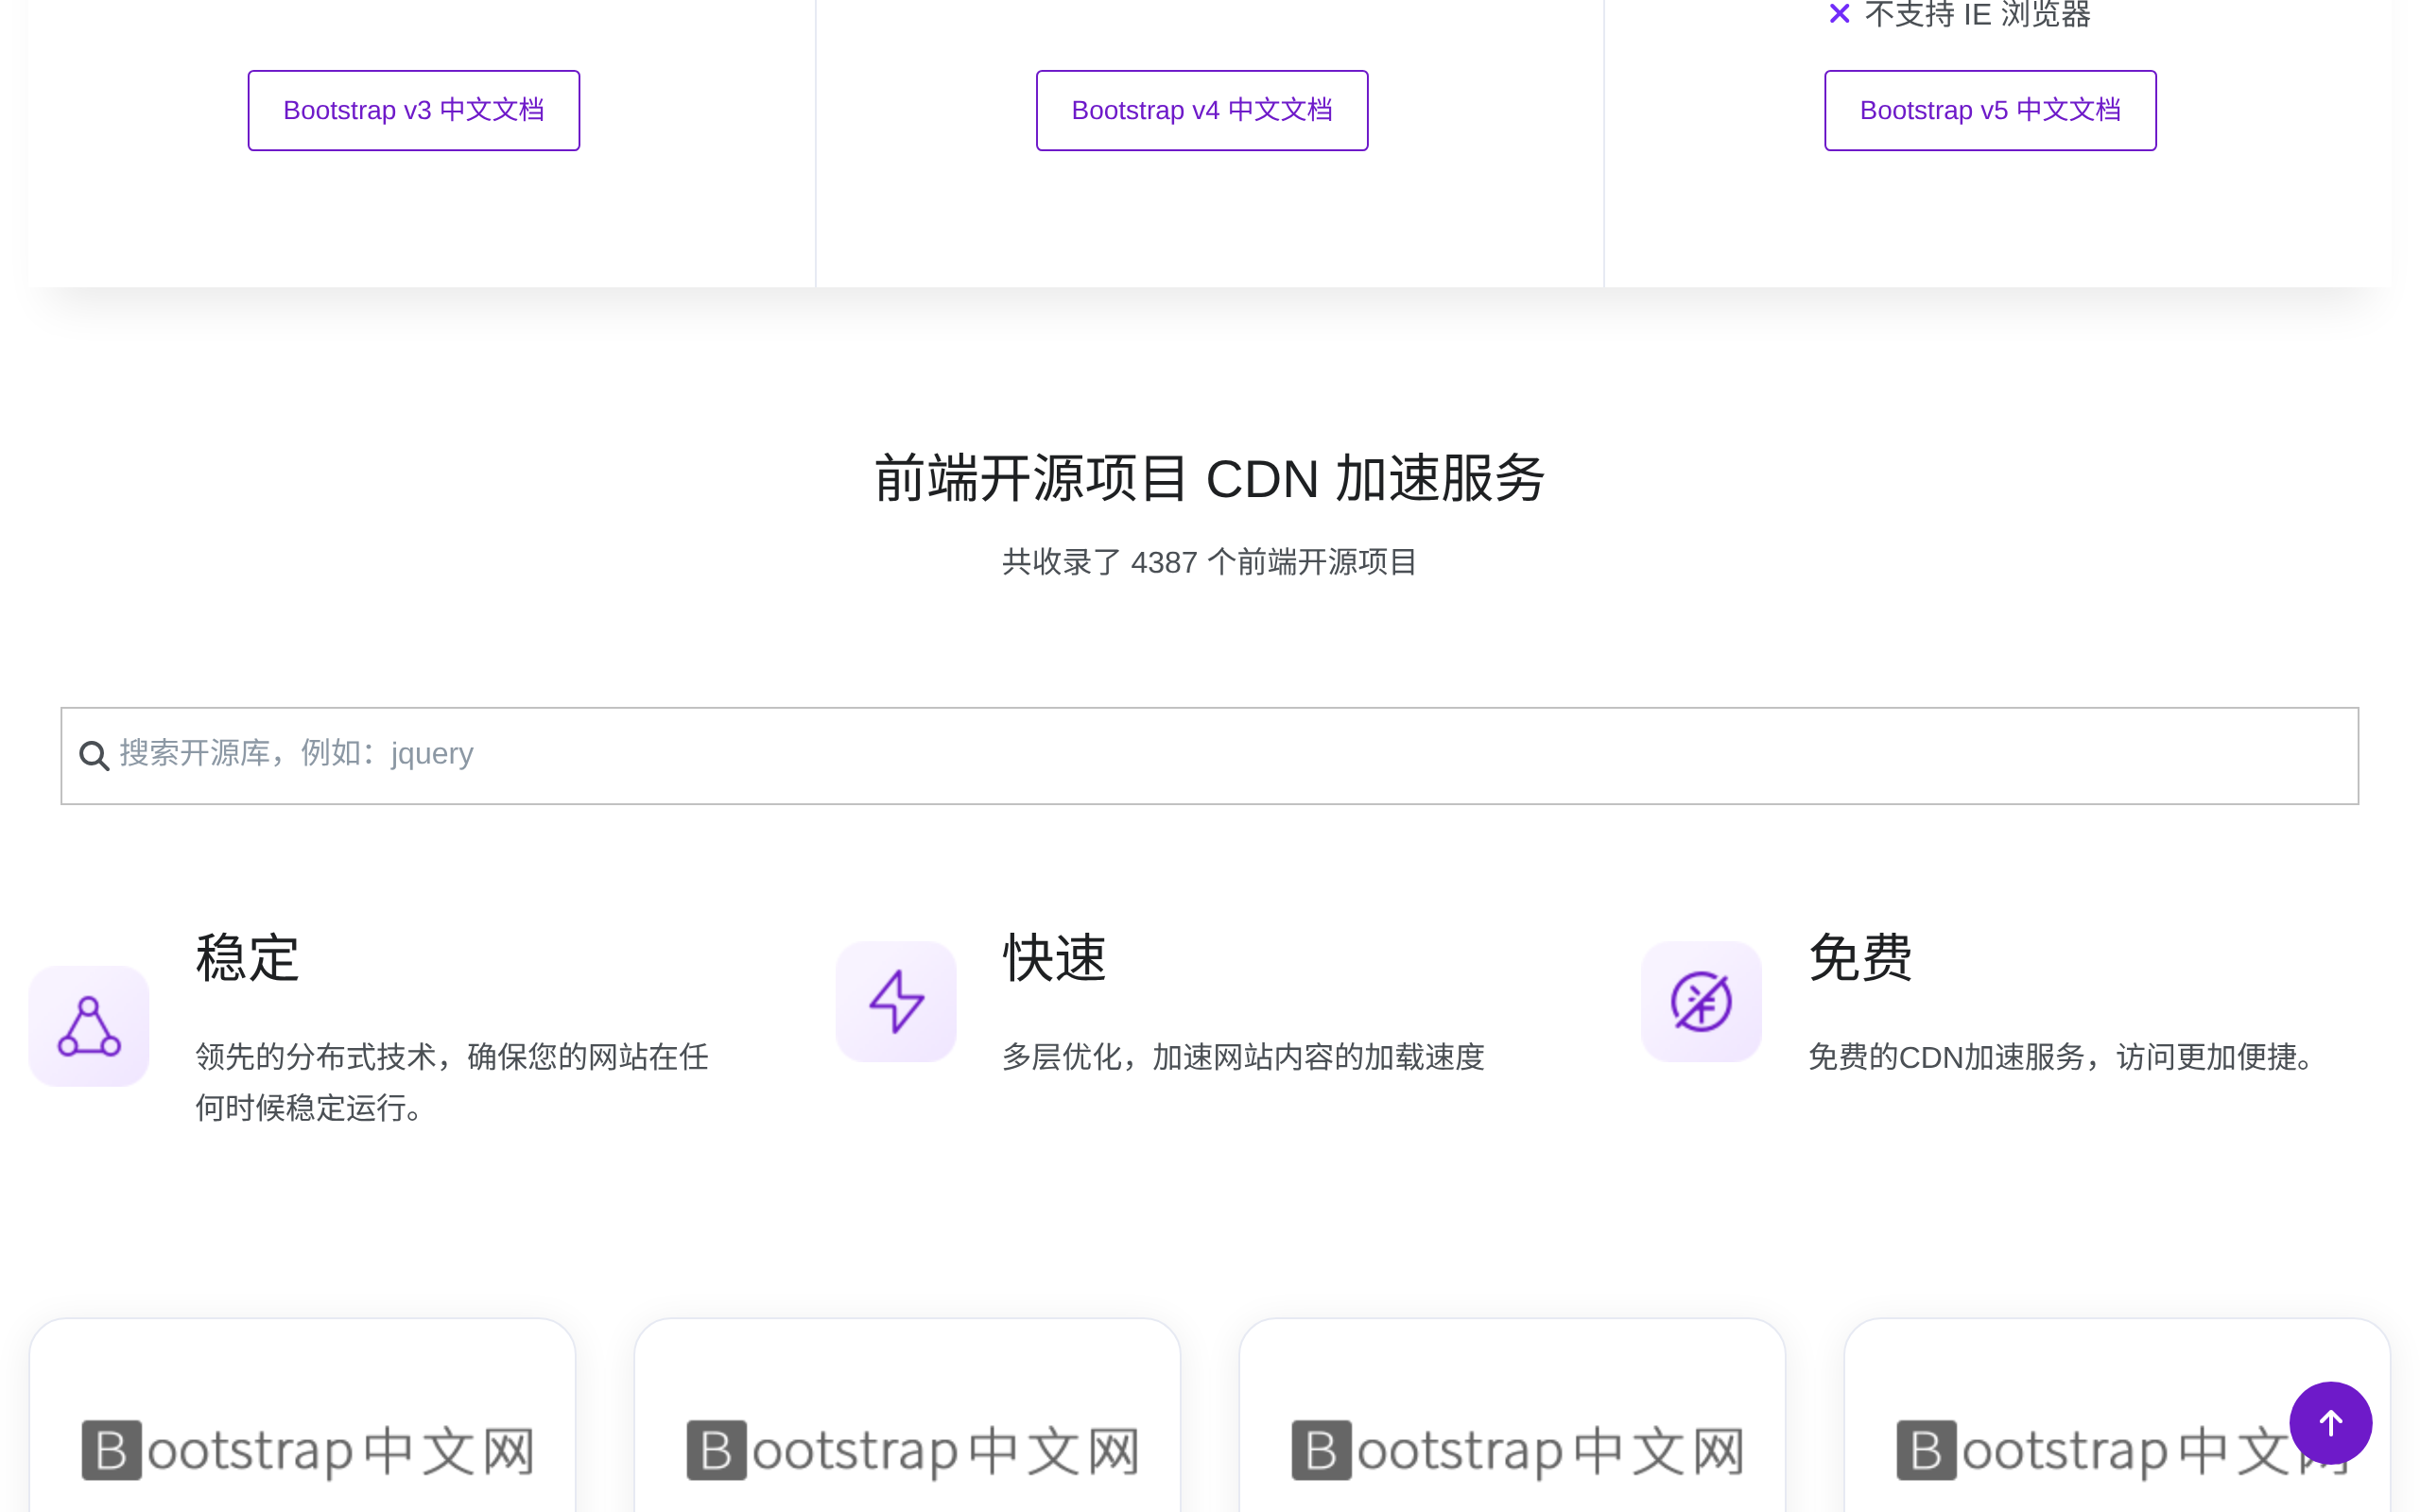Viewport: 2420px width, 1512px height.
Task: Click the description 多层优化，加速网站内容的加载速度
Action: click(1243, 1056)
